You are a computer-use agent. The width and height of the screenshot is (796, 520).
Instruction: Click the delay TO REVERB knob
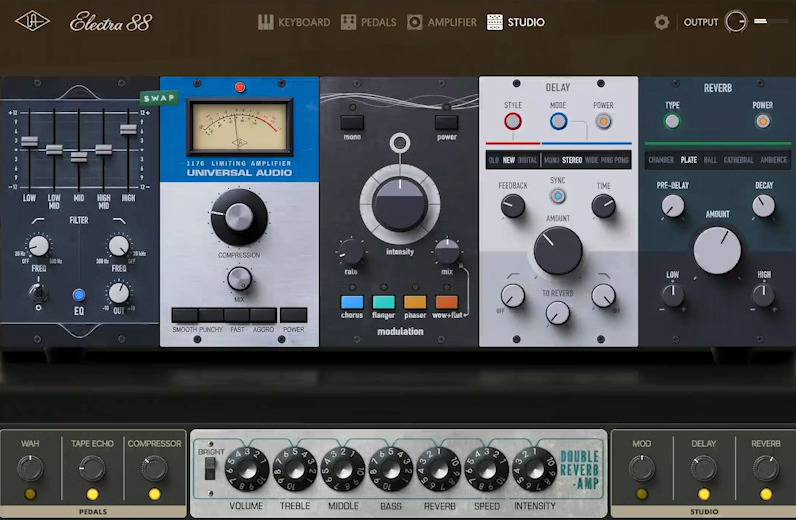(x=558, y=313)
